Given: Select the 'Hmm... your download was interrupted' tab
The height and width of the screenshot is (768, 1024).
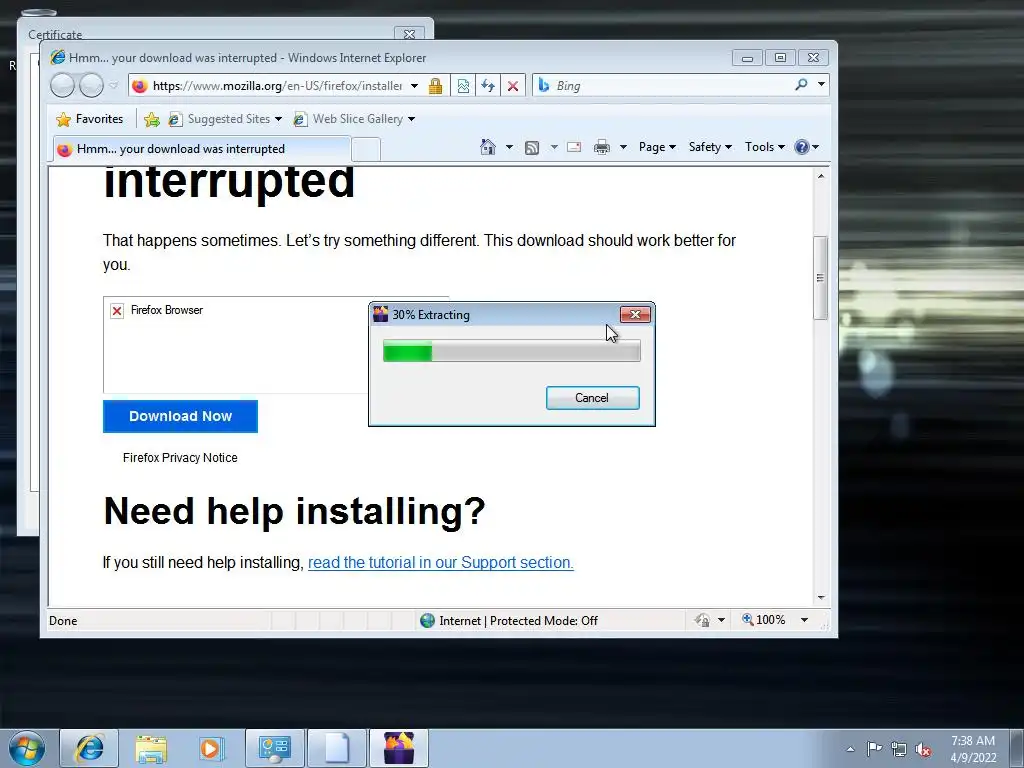Looking at the screenshot, I should tap(201, 149).
